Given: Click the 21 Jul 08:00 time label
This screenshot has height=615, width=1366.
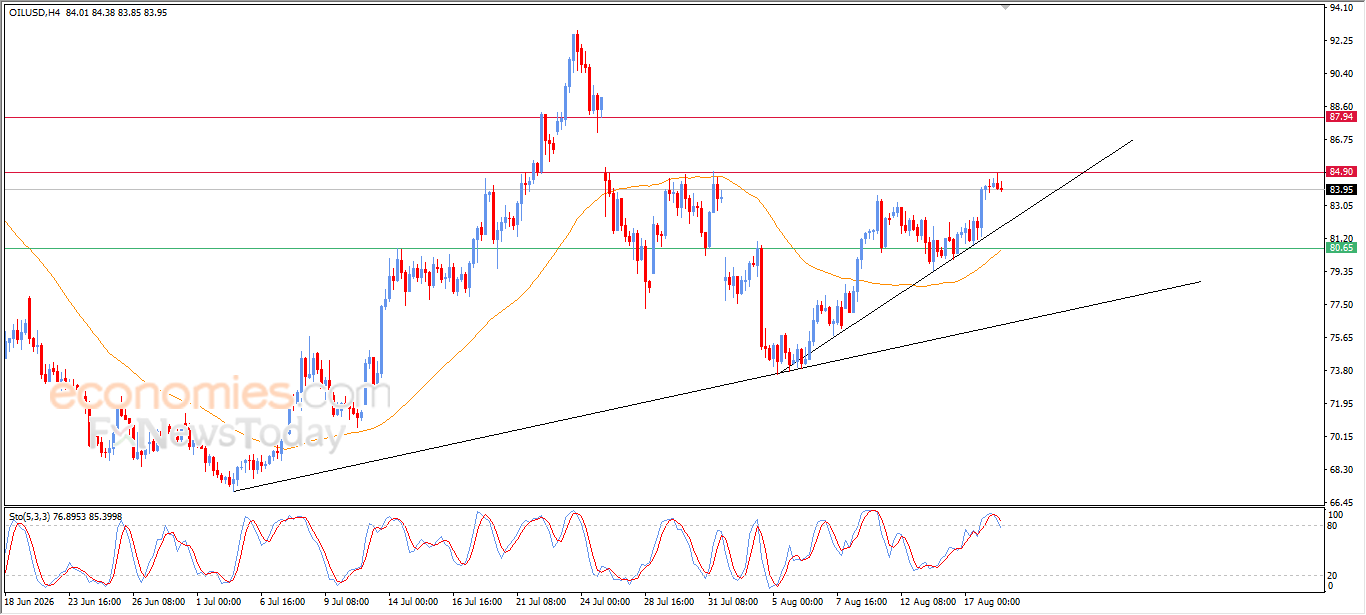Looking at the screenshot, I should pyautogui.click(x=541, y=602).
